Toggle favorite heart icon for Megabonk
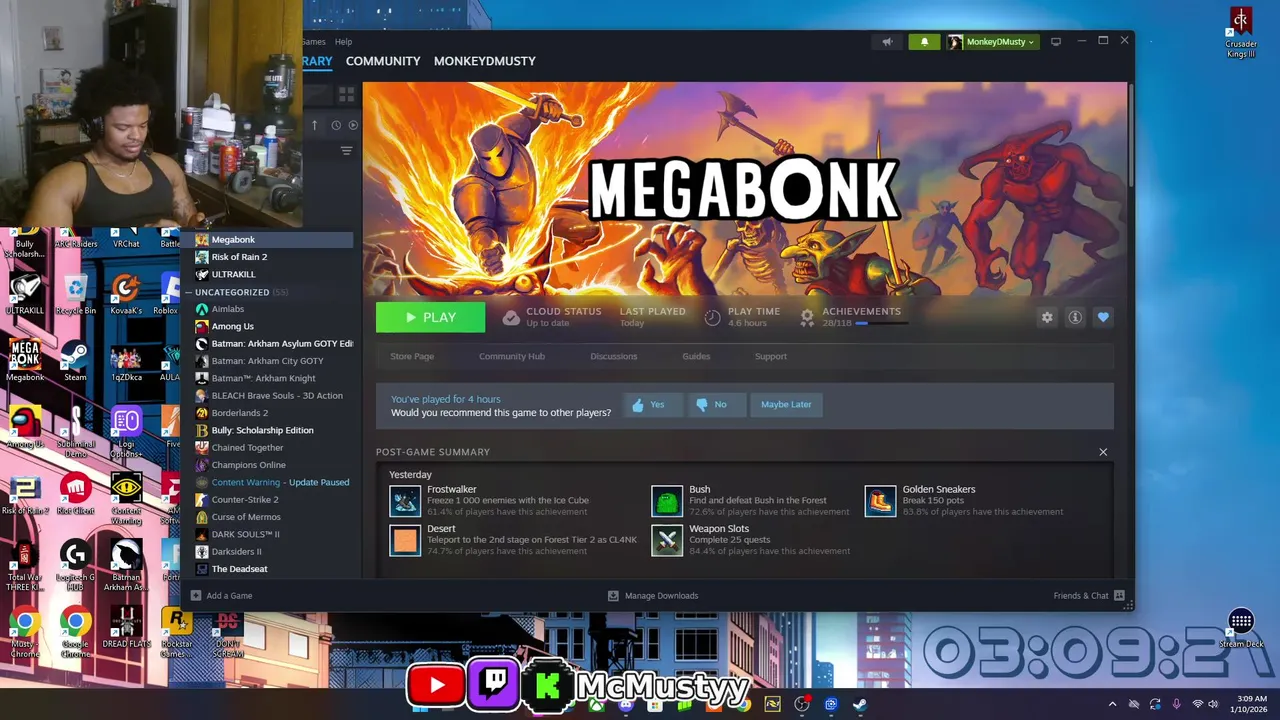This screenshot has height=720, width=1280. [x=1103, y=317]
